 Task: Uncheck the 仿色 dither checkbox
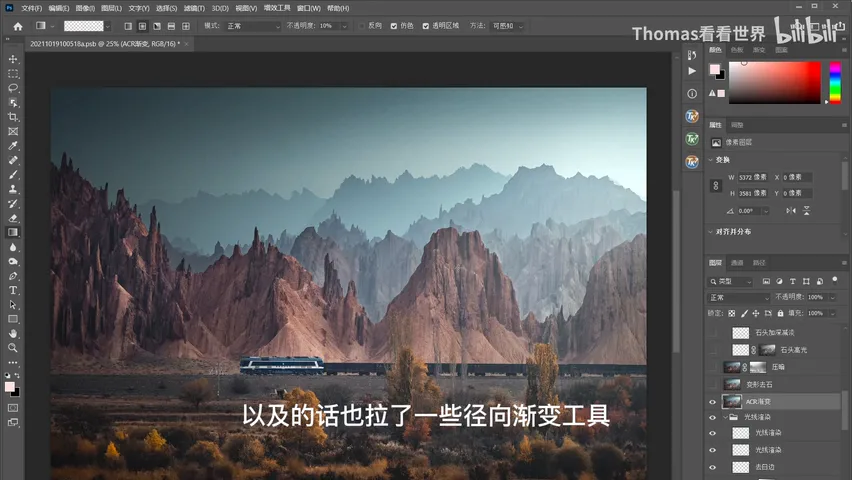pyautogui.click(x=394, y=26)
